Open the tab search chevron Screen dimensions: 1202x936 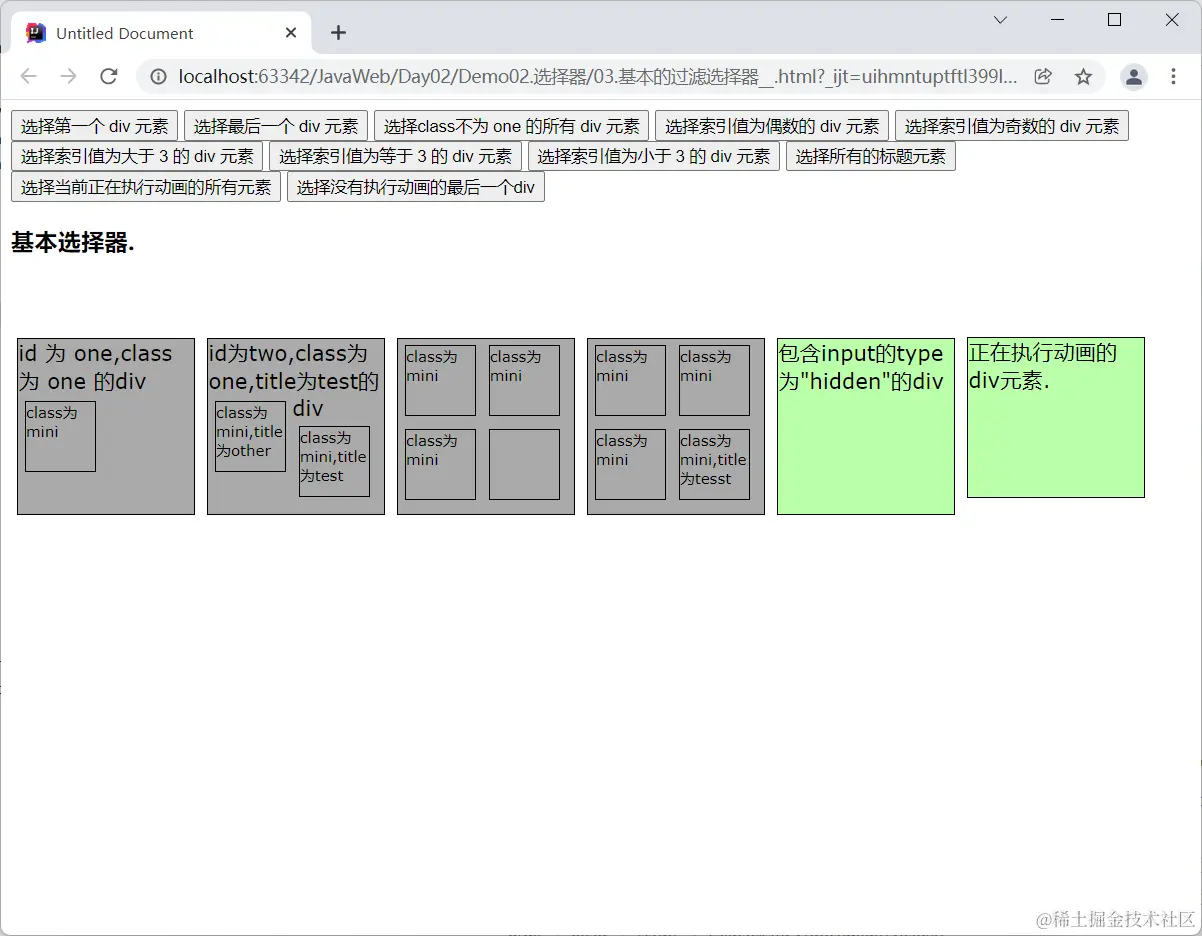1000,20
